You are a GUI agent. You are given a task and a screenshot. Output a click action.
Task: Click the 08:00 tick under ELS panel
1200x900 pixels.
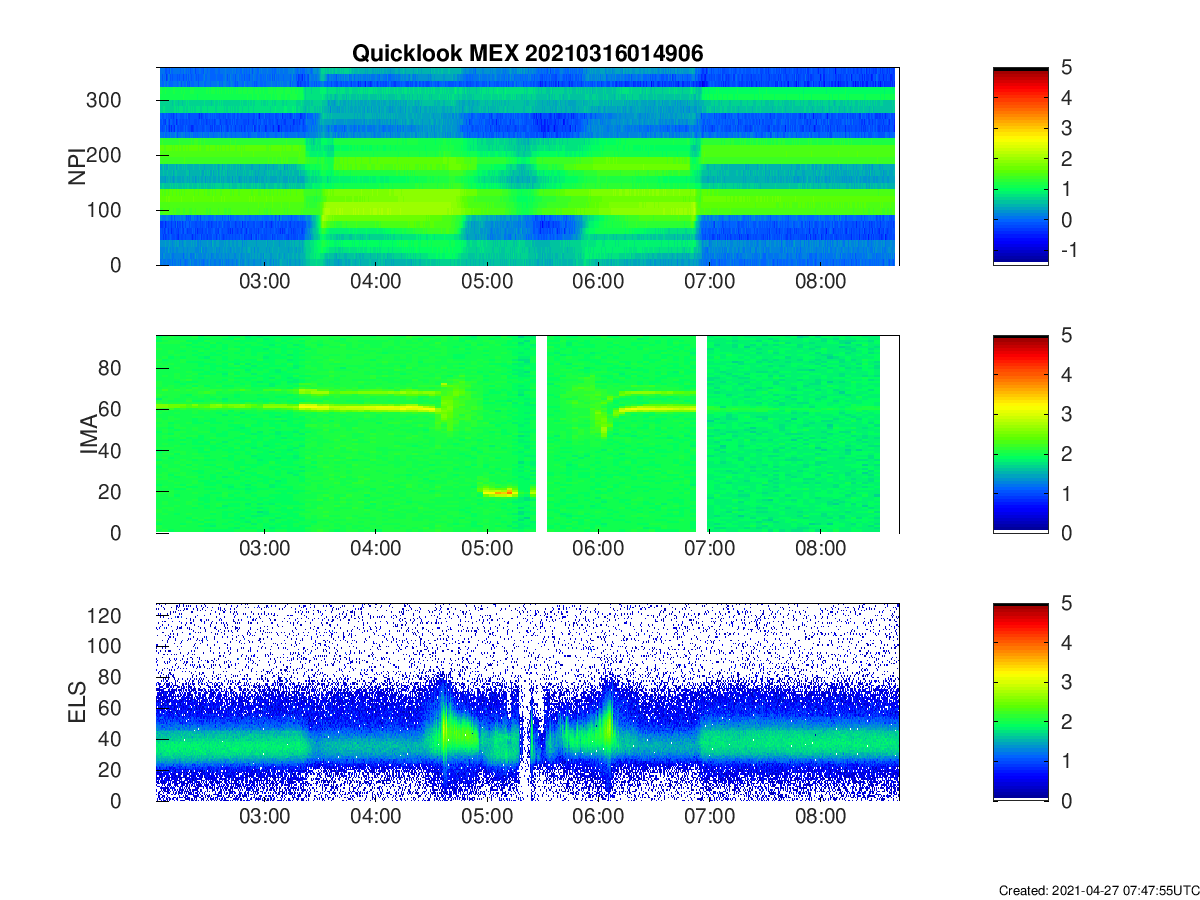(x=820, y=819)
